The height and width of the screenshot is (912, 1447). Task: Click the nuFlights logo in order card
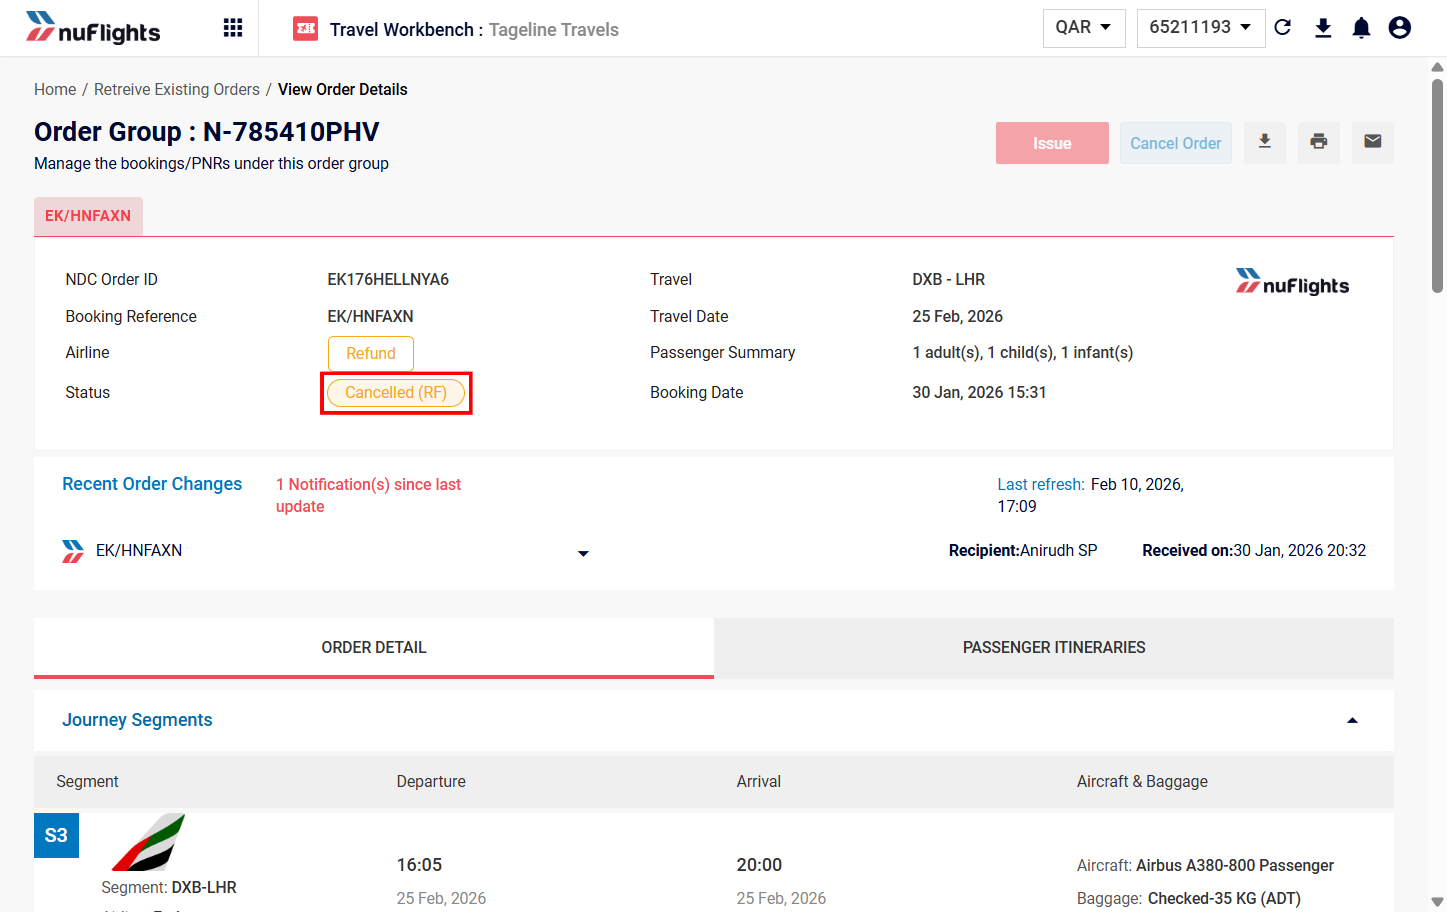click(1292, 283)
